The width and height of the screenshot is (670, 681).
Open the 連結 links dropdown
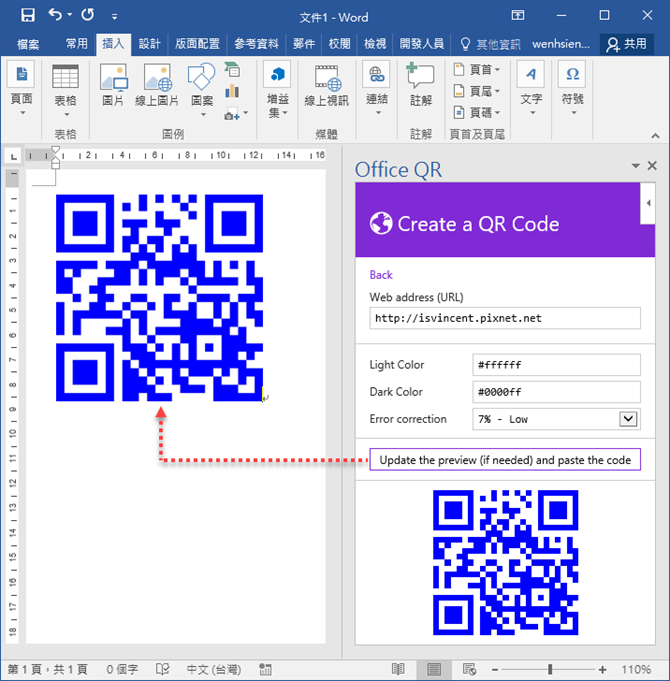pyautogui.click(x=376, y=89)
